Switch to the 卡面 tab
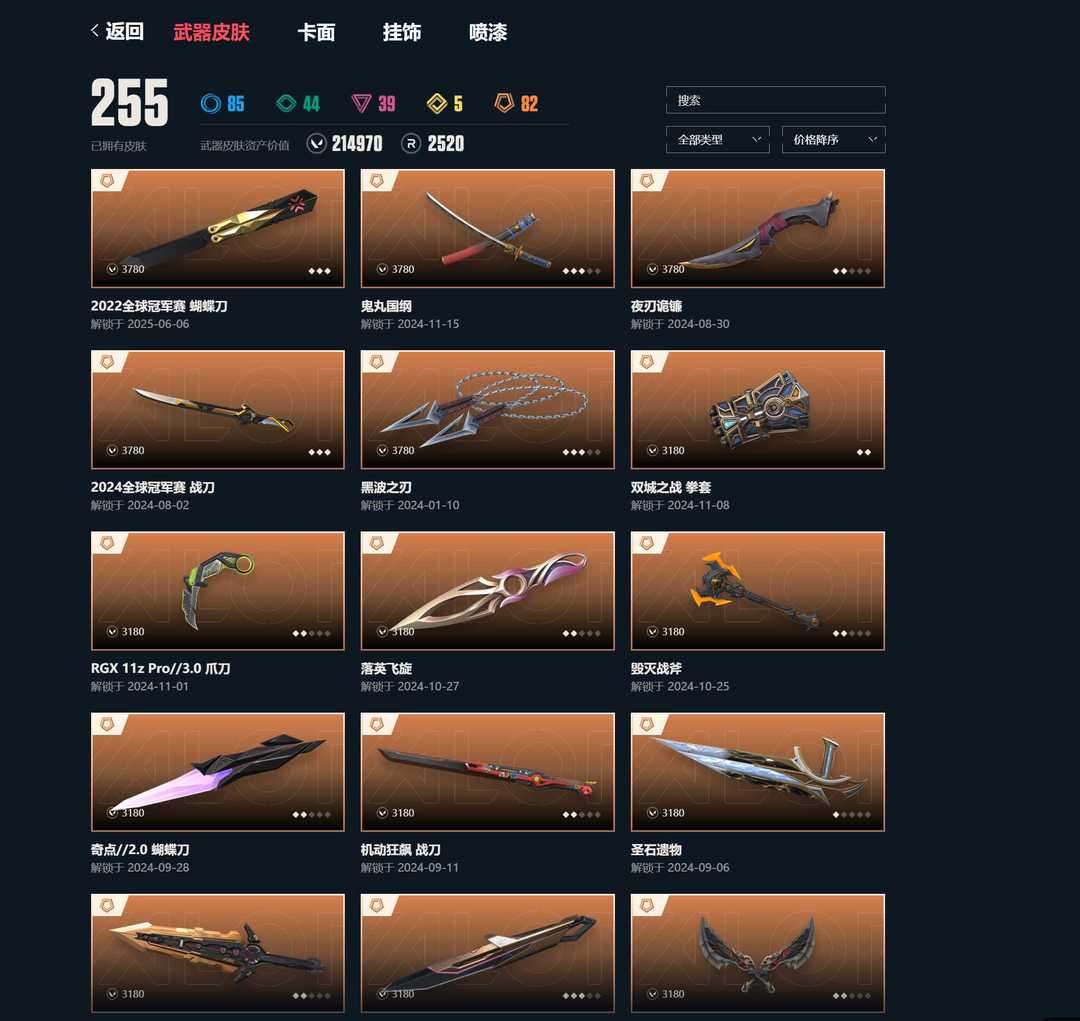The width and height of the screenshot is (1080, 1021). (x=316, y=32)
